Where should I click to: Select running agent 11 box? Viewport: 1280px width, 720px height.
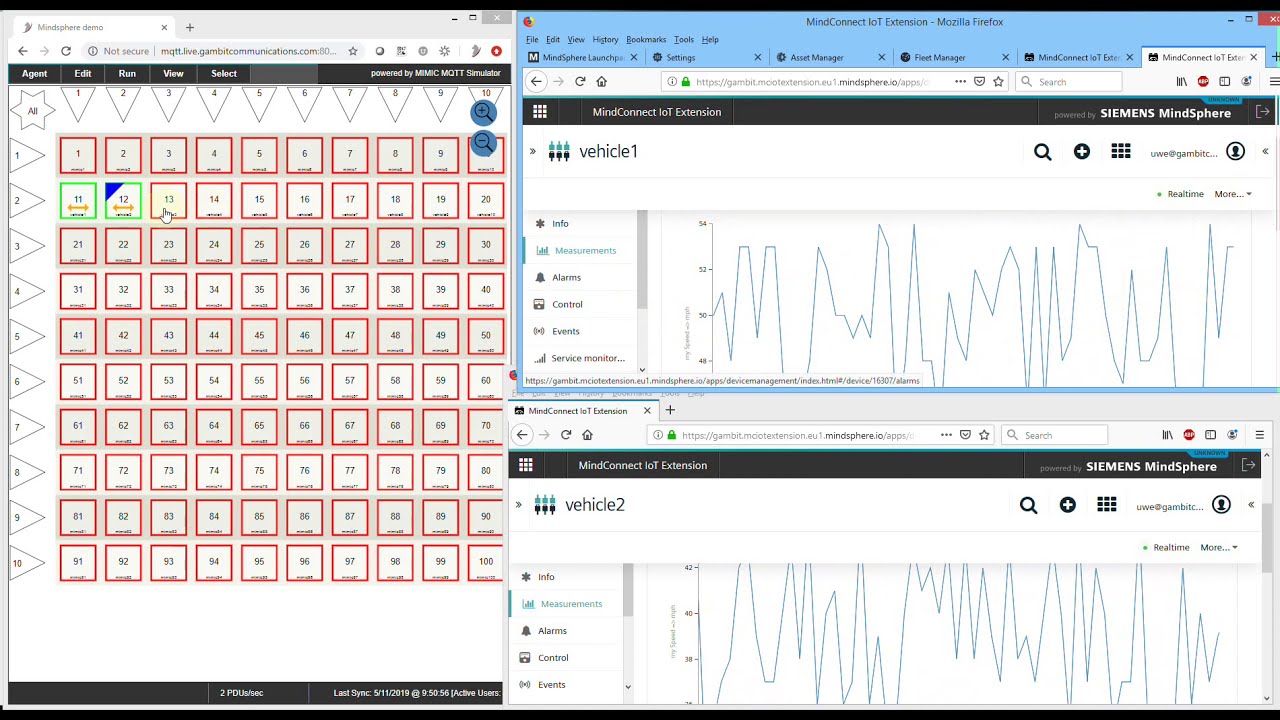[78, 200]
